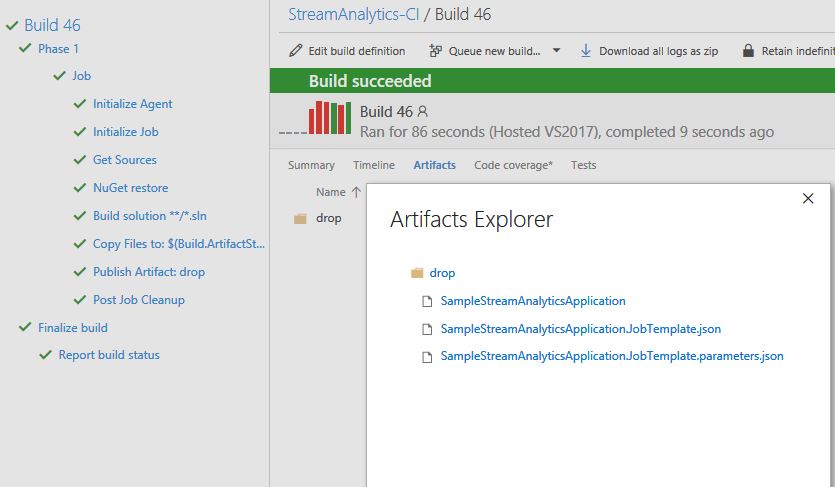Open the Post Job Cleanup step

coord(138,300)
